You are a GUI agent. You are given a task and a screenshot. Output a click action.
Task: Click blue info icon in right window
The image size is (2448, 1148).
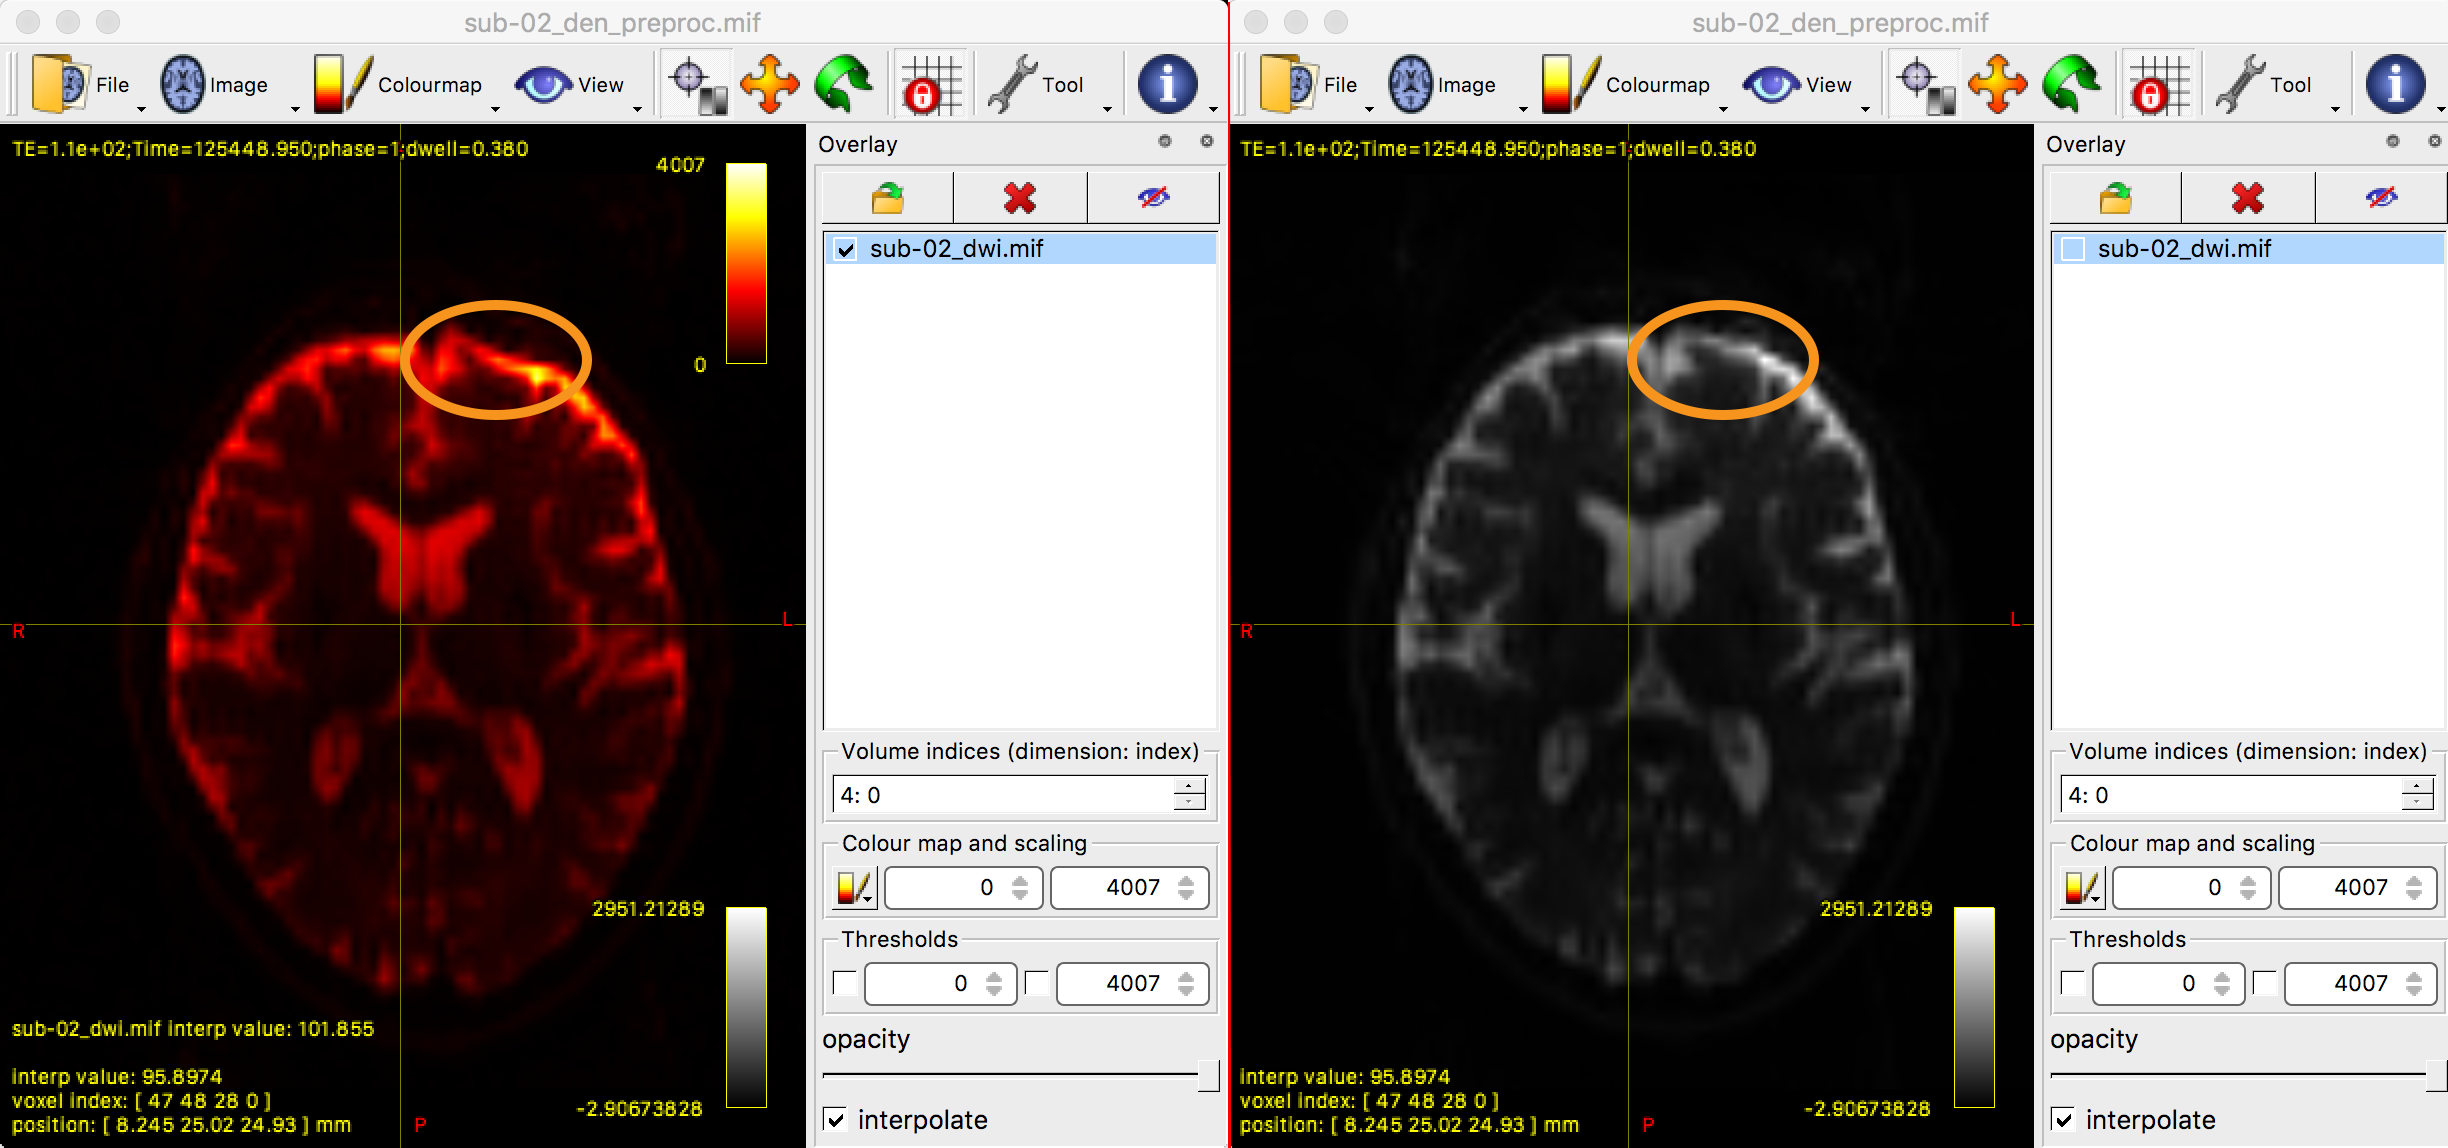(x=2395, y=84)
